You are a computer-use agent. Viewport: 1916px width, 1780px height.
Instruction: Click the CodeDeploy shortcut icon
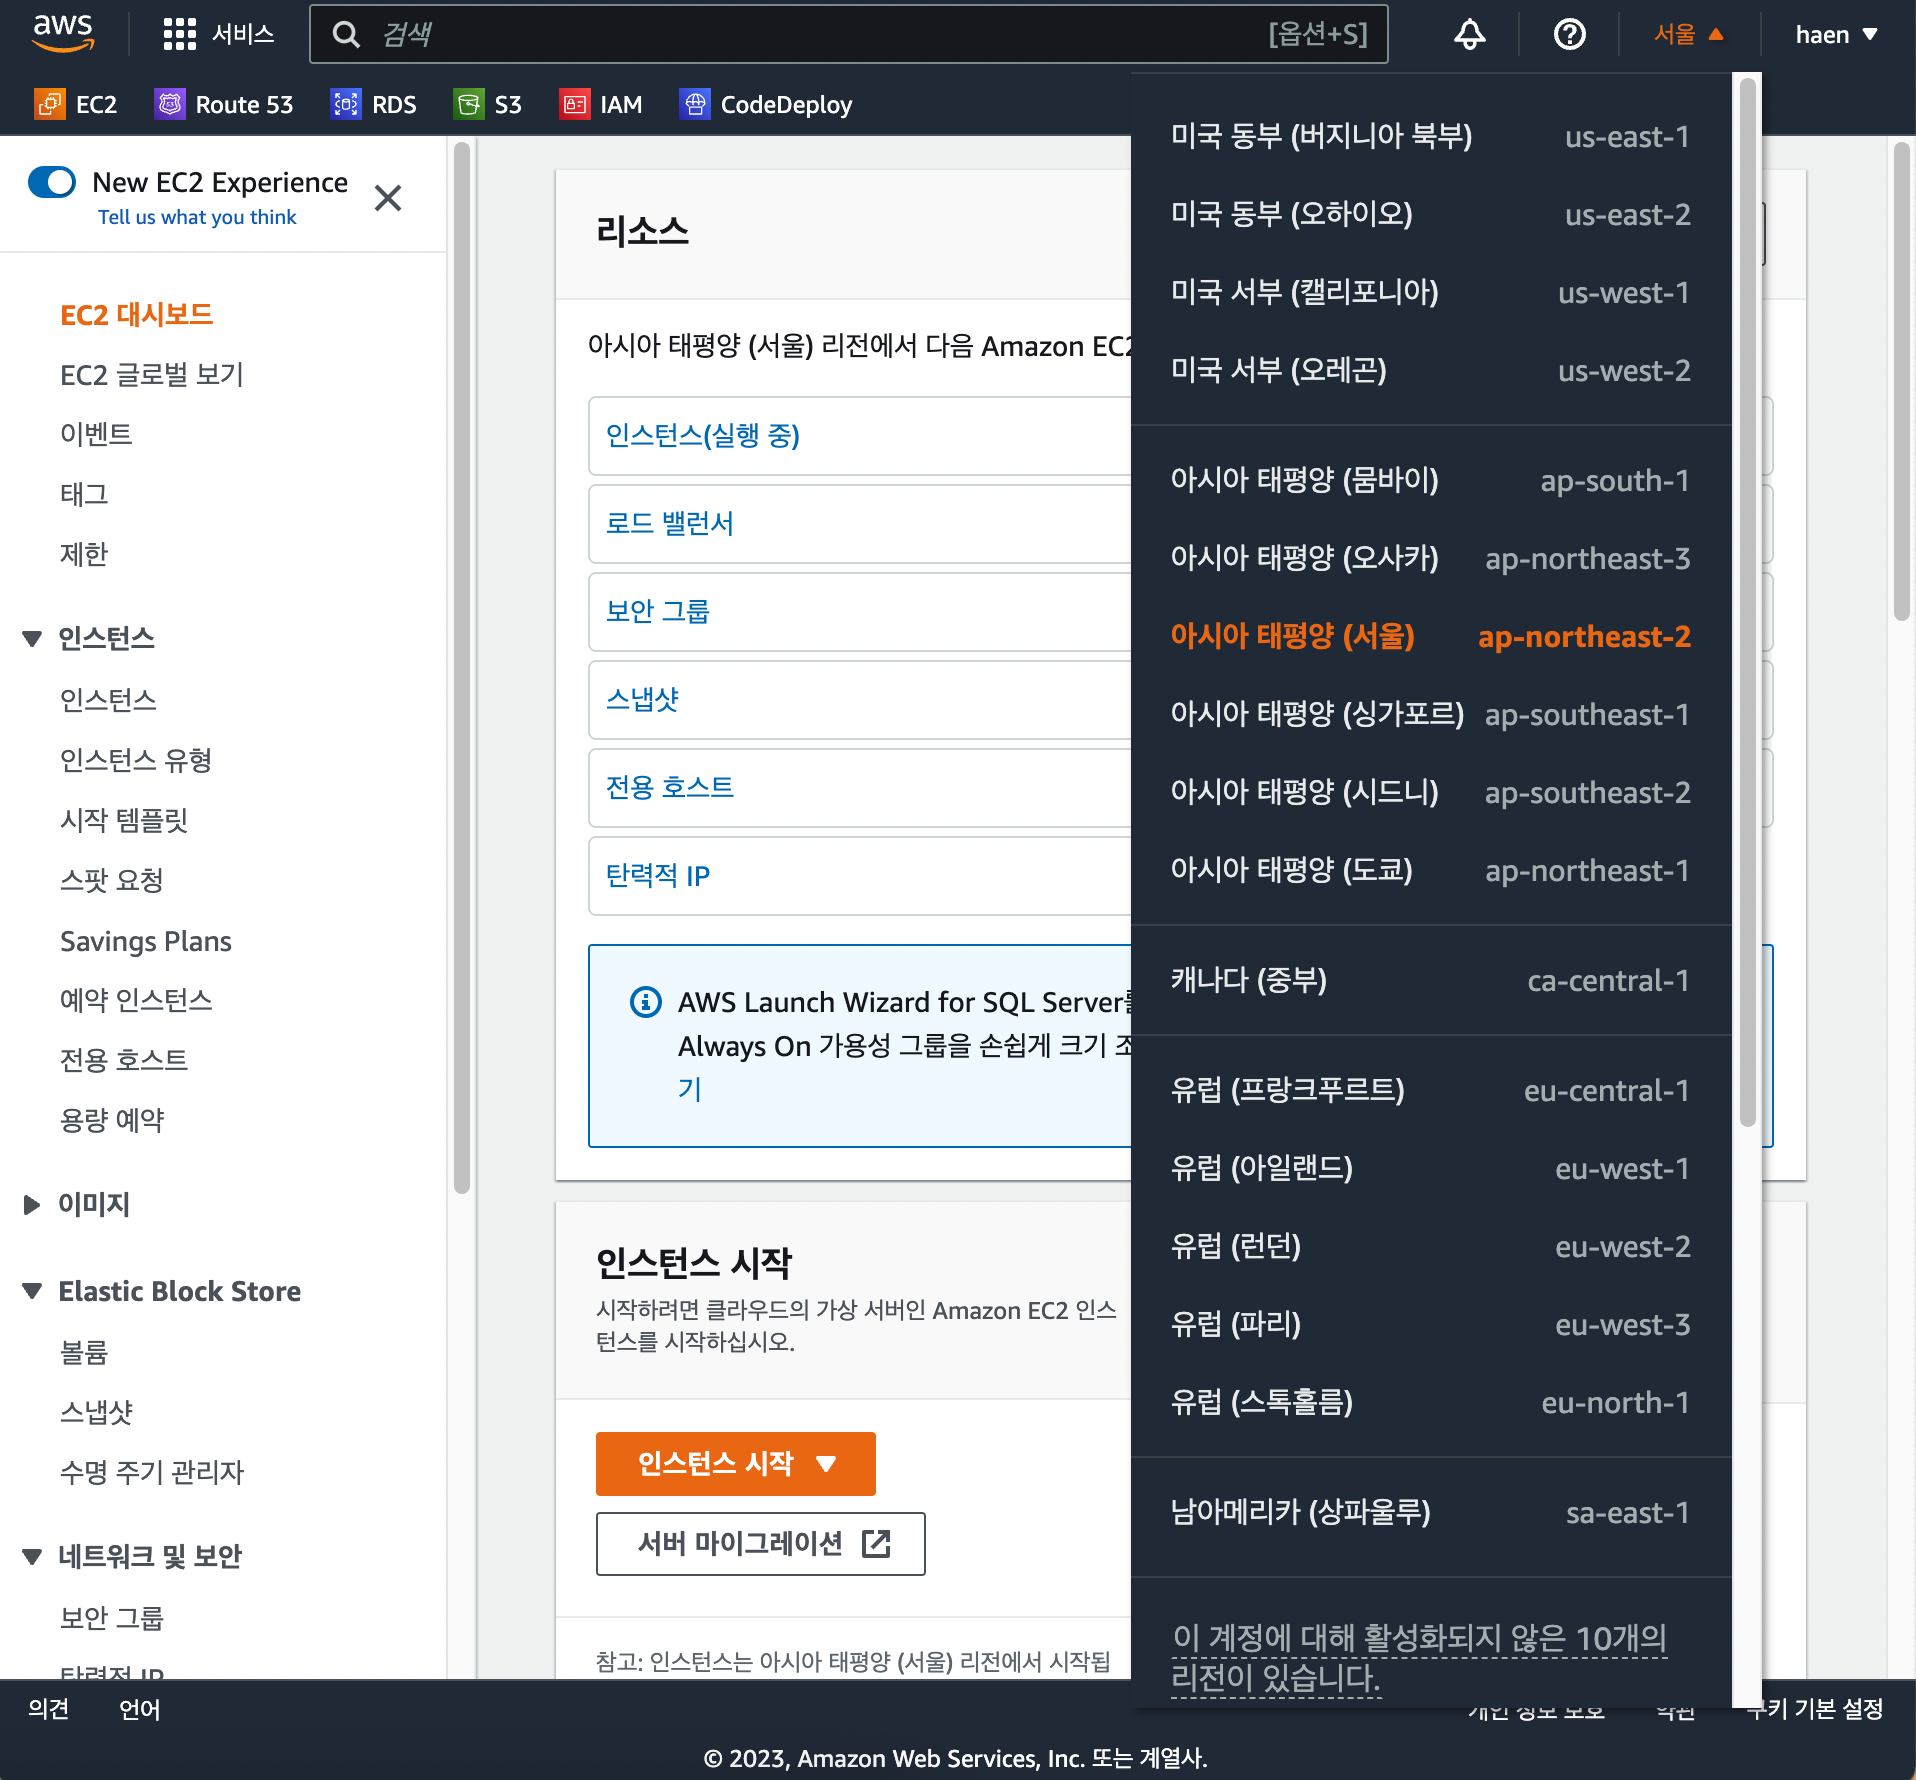pyautogui.click(x=695, y=104)
